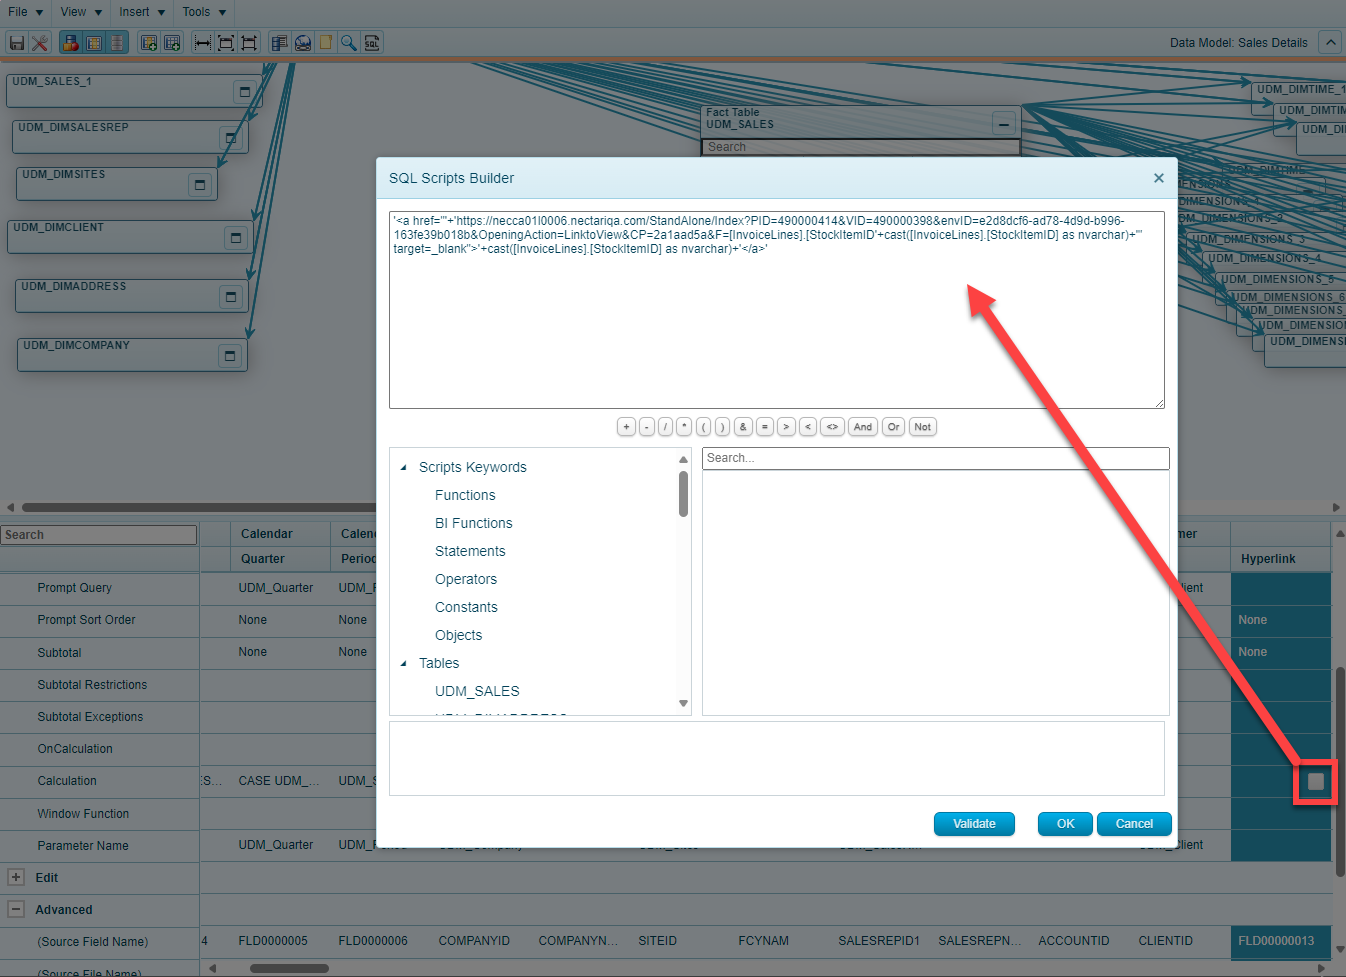Open the wrench and screwdriver settings icon
The width and height of the screenshot is (1346, 977).
[40, 43]
